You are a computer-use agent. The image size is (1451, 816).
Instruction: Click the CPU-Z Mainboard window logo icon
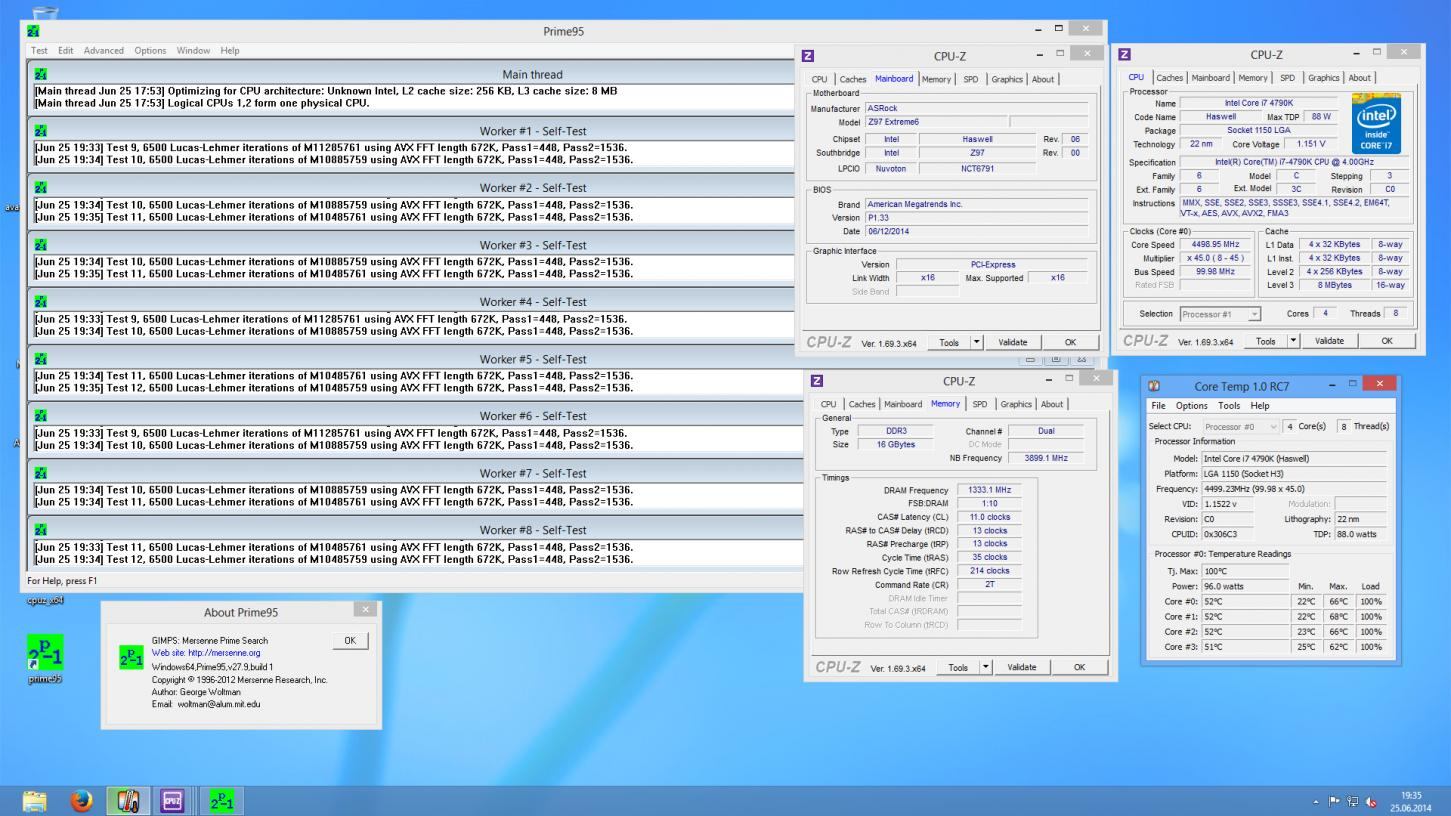[808, 56]
